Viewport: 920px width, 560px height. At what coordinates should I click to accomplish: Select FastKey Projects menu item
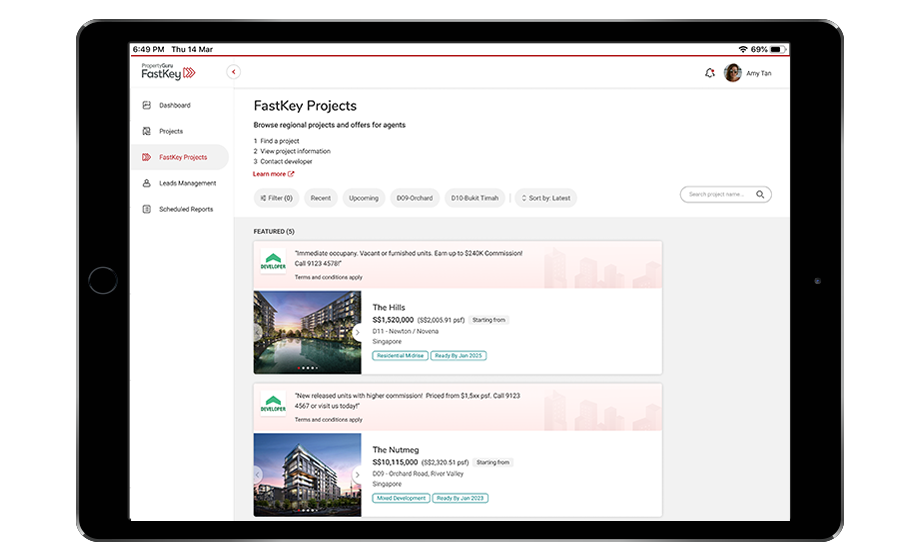[x=180, y=157]
